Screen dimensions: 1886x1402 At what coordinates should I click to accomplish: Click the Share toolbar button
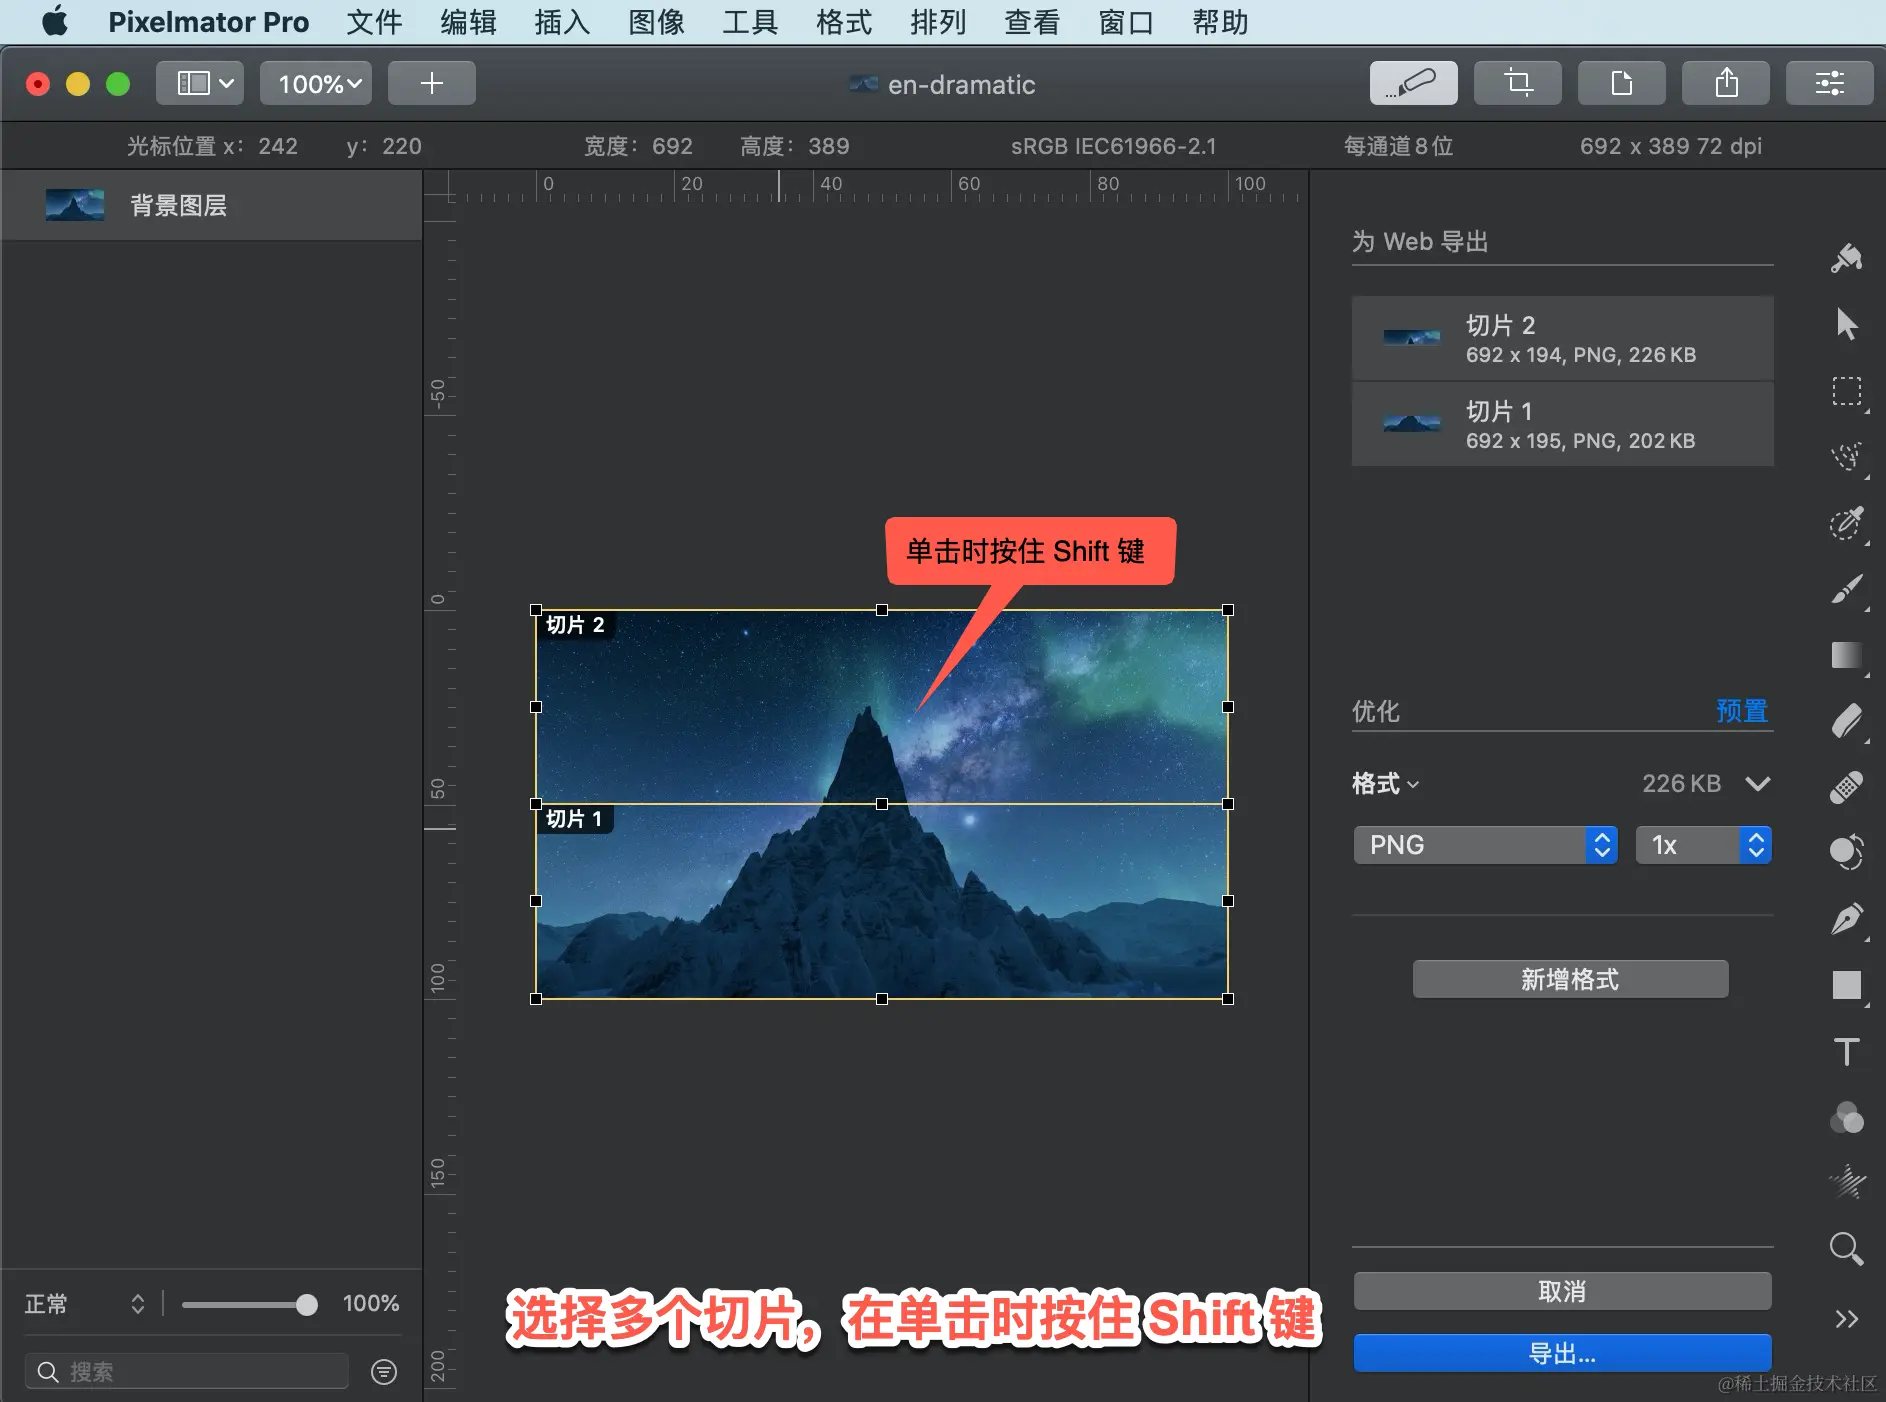point(1725,83)
